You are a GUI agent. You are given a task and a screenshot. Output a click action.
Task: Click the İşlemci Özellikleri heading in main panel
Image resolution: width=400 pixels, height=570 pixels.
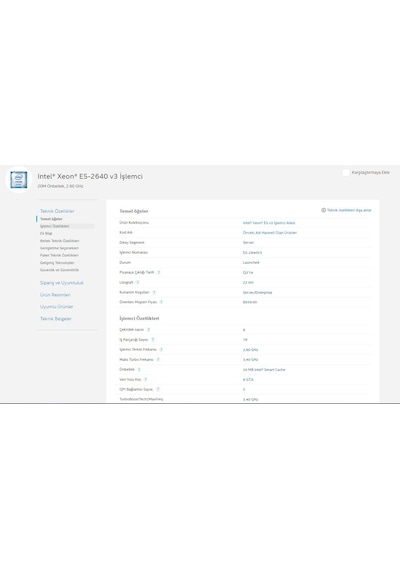[139, 318]
